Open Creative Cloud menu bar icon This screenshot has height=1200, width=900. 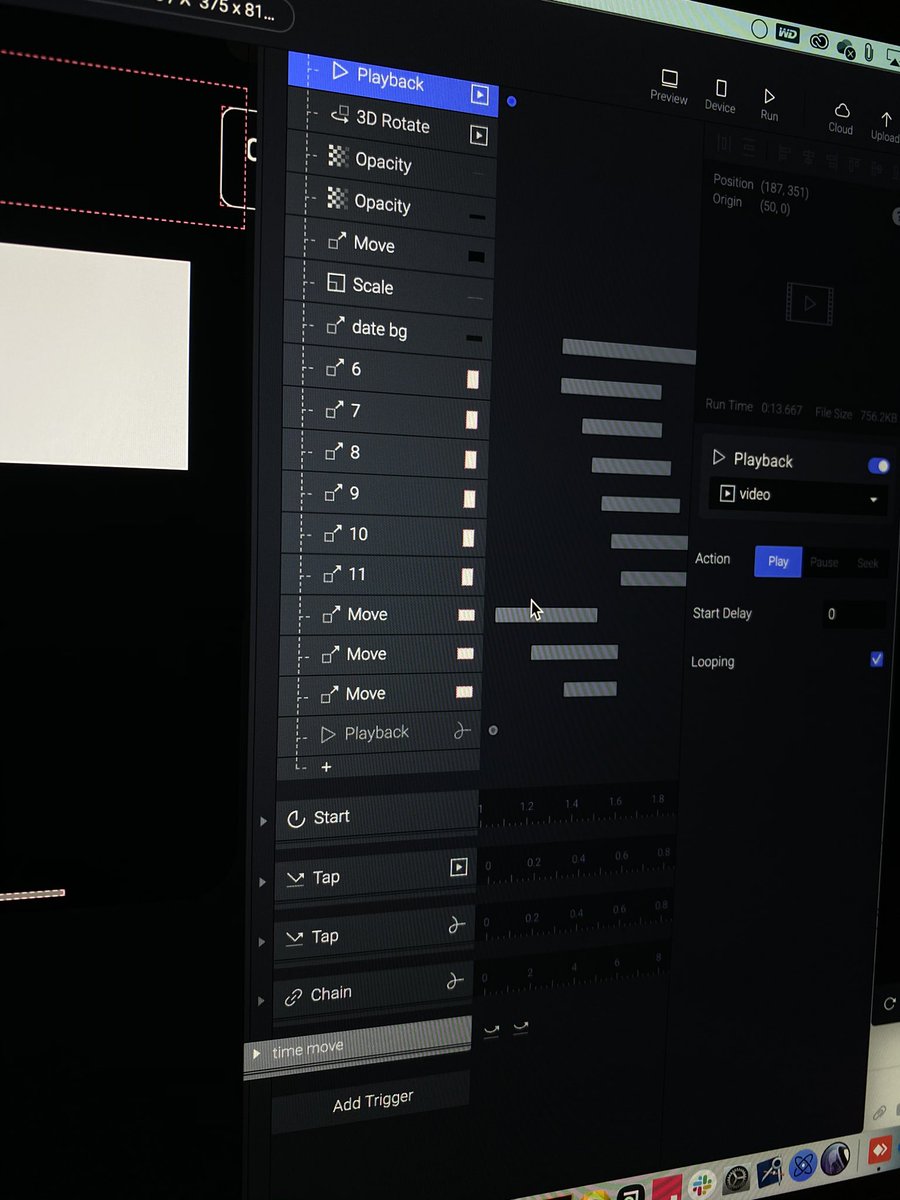(822, 39)
